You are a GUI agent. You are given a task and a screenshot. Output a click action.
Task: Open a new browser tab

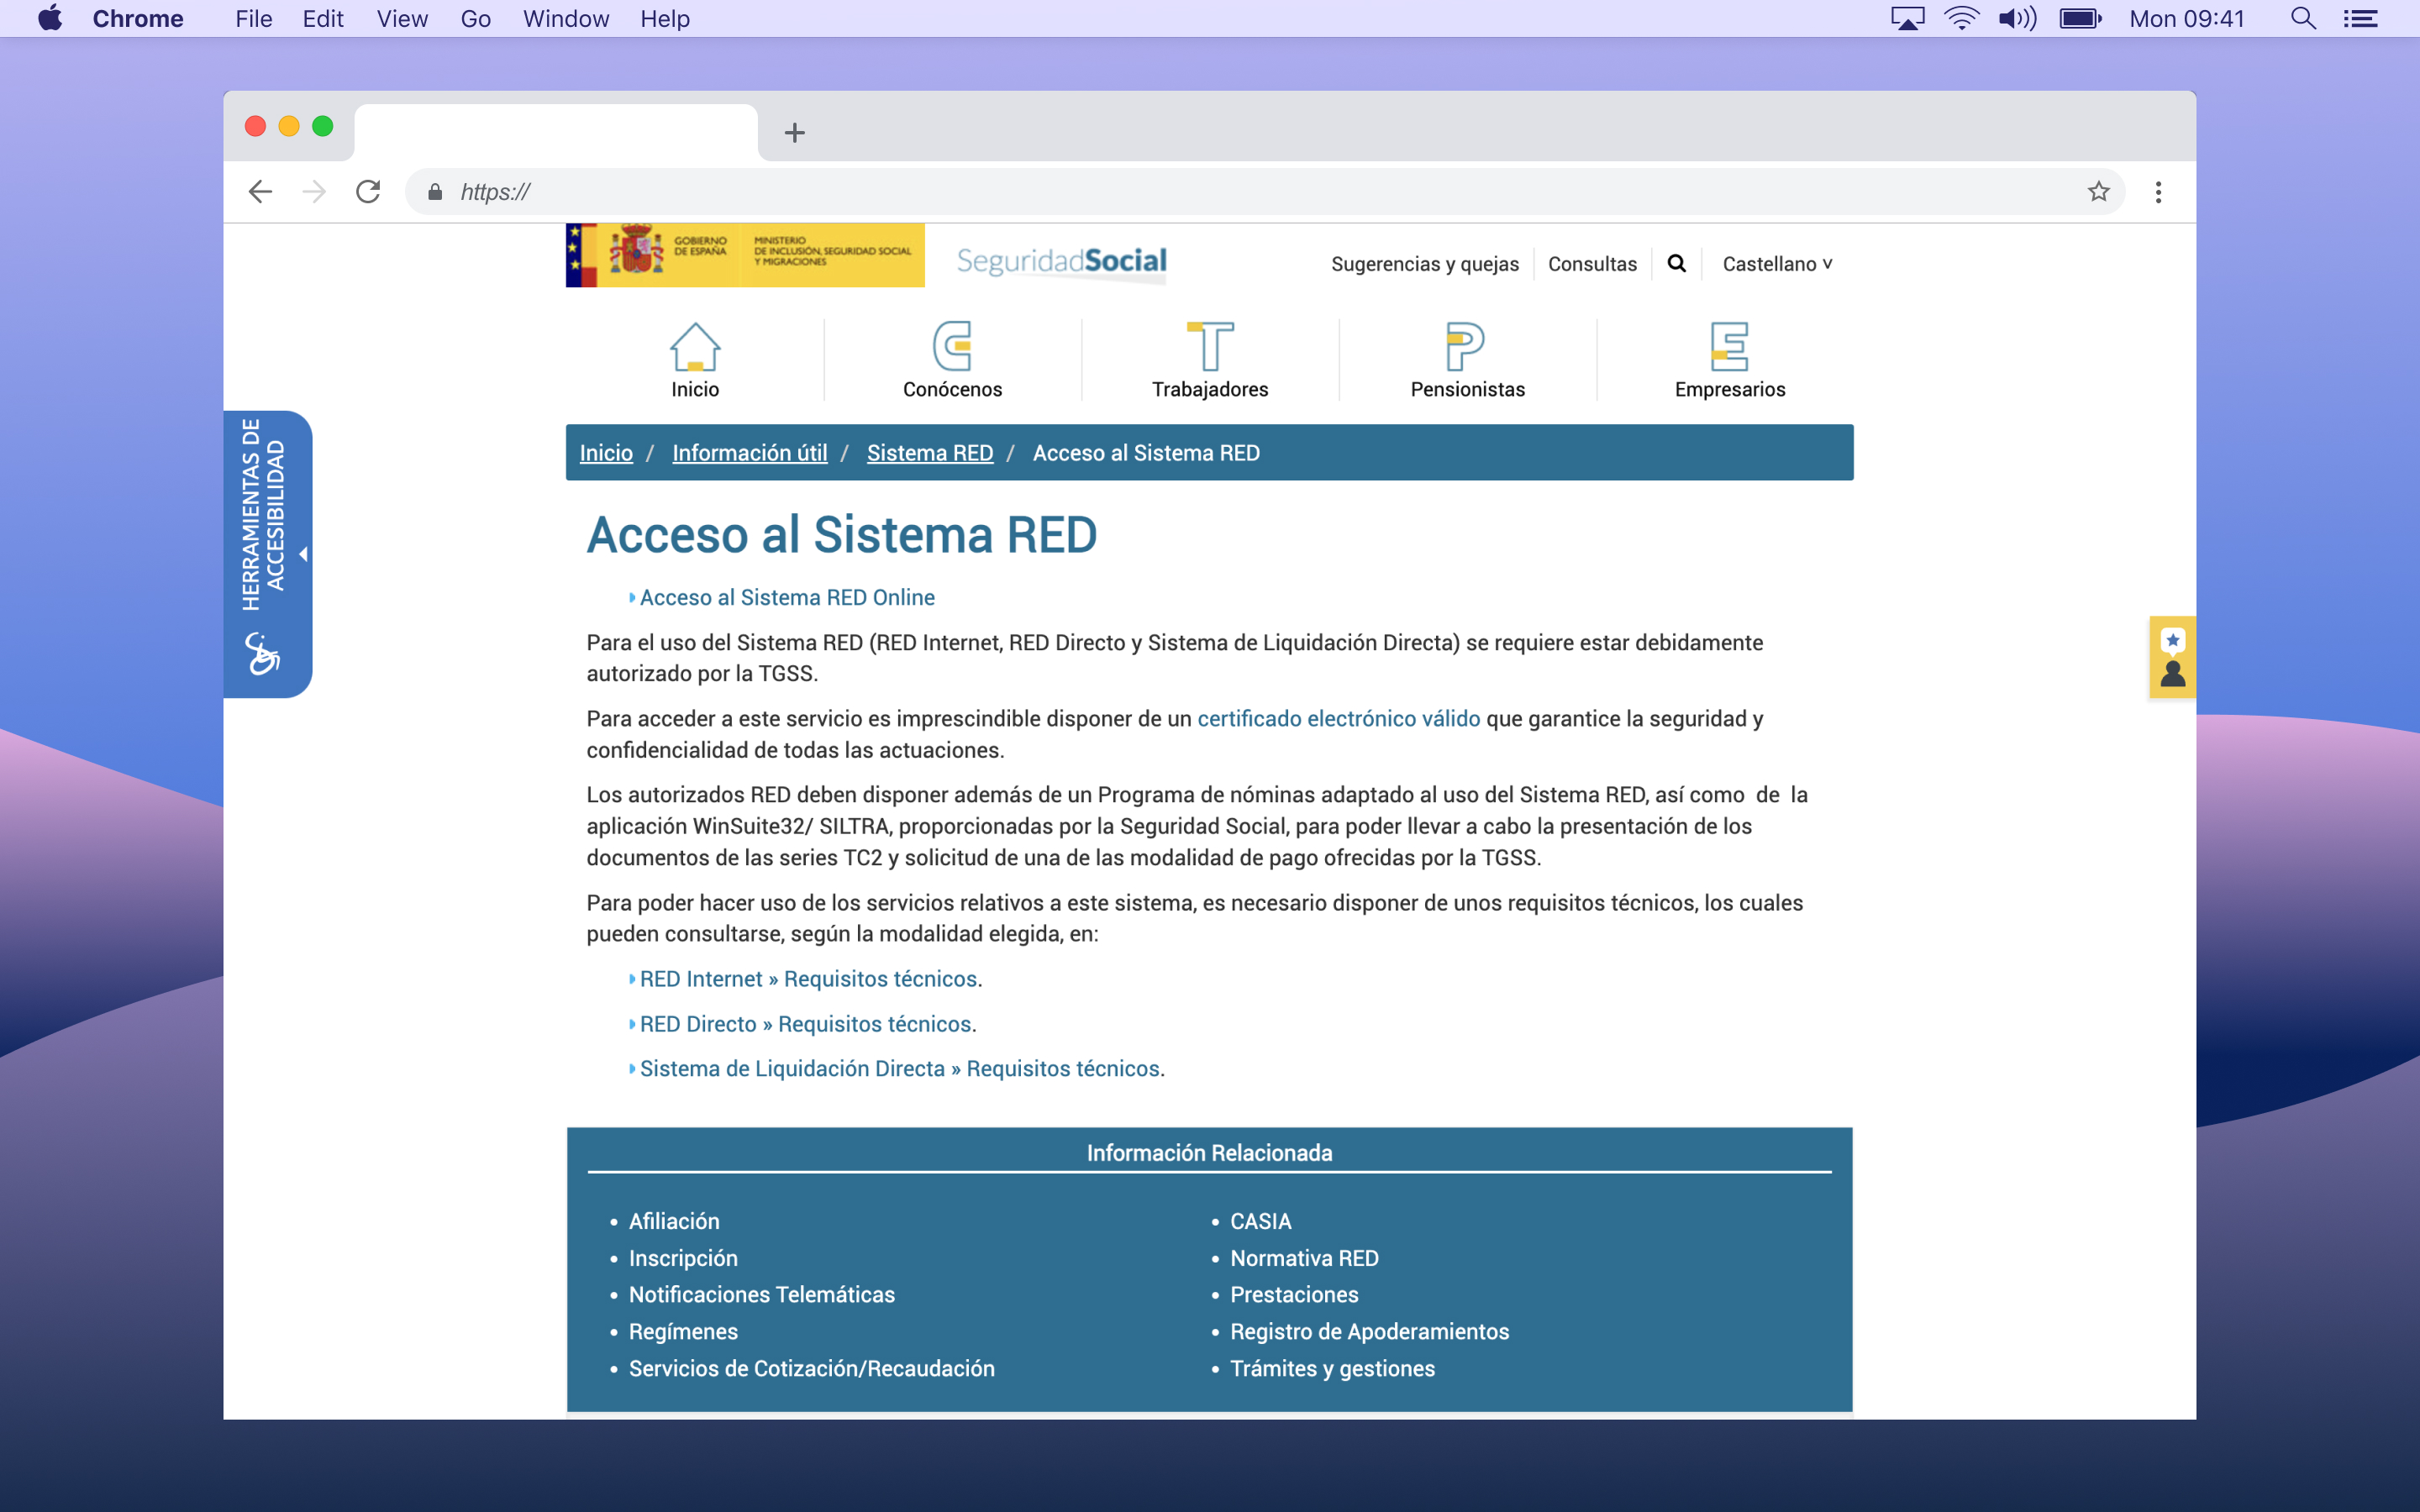click(795, 132)
